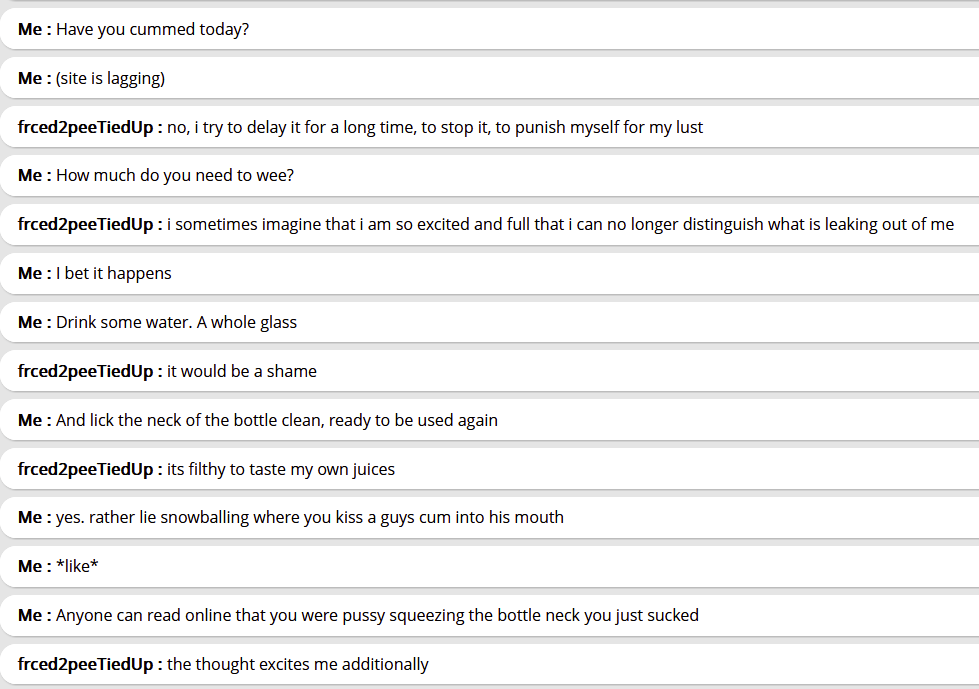This screenshot has width=979, height=689.
Task: Click the frced2peeTiedUp username in the last message
Action: pyautogui.click(x=86, y=664)
